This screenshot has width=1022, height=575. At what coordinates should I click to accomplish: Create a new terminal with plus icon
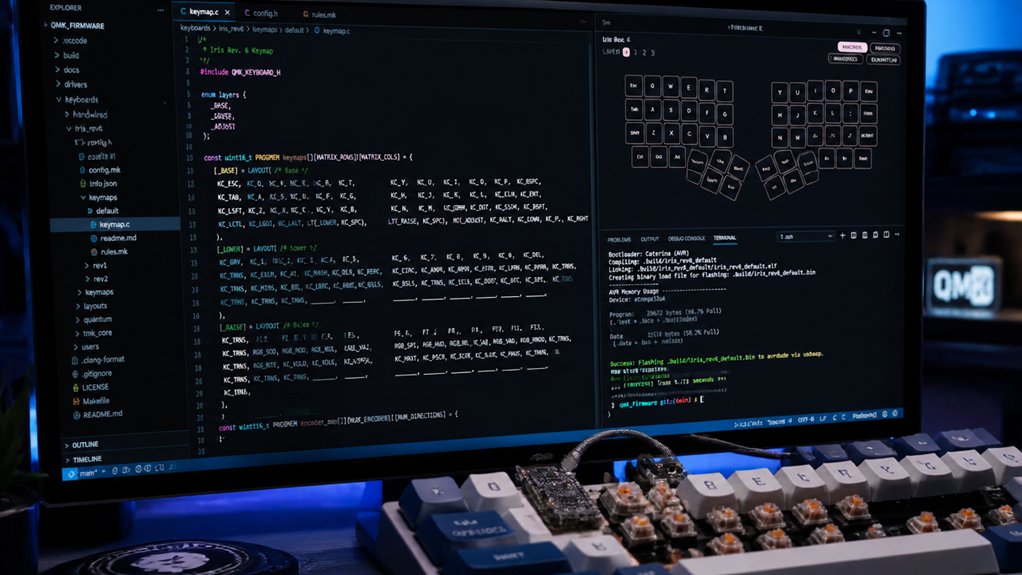tap(843, 235)
